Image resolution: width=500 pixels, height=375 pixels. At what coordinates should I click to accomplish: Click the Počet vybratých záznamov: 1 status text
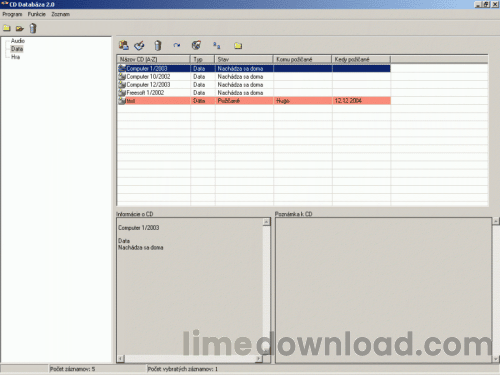[183, 369]
